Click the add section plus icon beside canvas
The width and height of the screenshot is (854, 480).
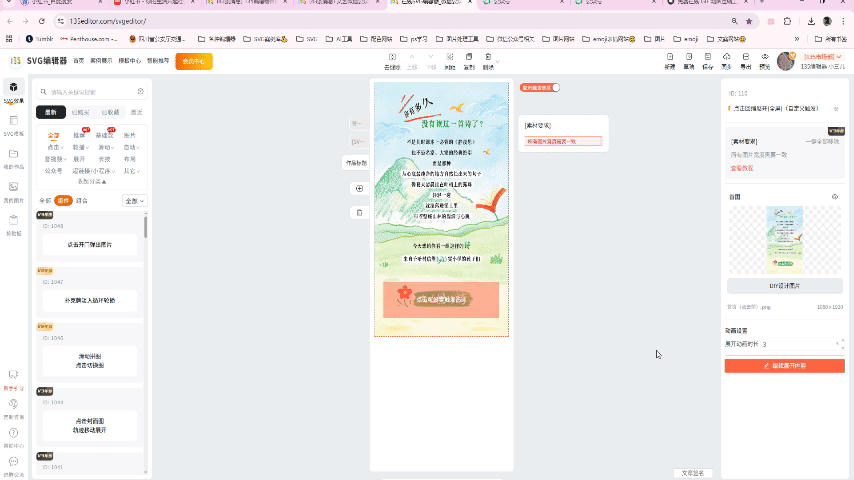pyautogui.click(x=359, y=189)
